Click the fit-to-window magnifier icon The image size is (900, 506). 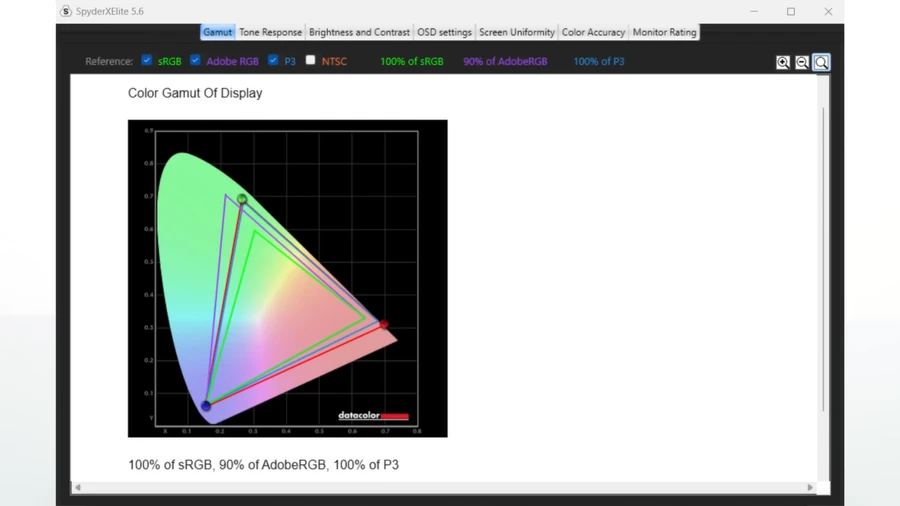(x=821, y=62)
